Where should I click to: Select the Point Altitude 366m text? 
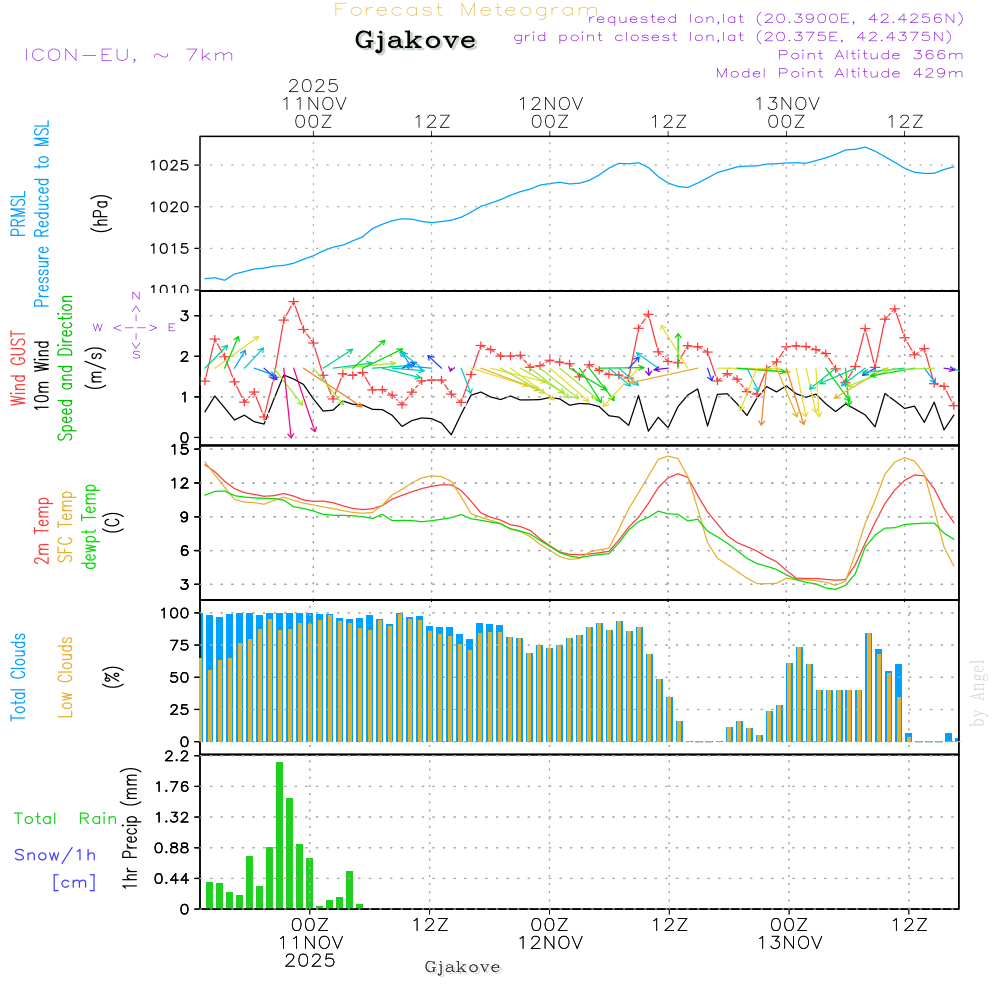coord(870,55)
